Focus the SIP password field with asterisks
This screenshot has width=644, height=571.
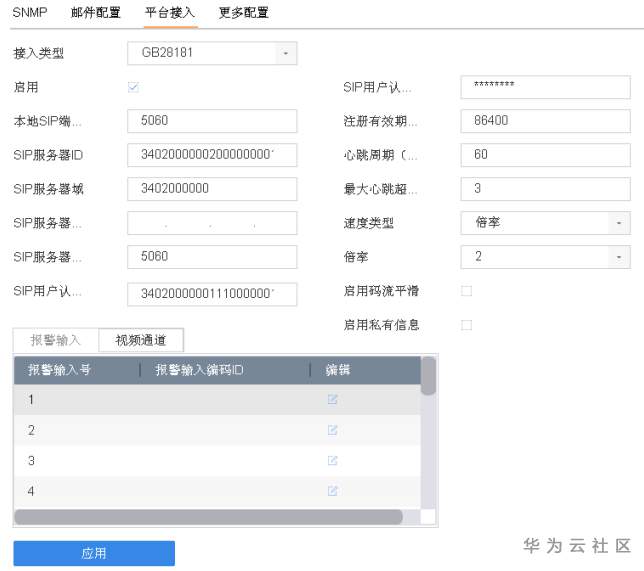545,87
